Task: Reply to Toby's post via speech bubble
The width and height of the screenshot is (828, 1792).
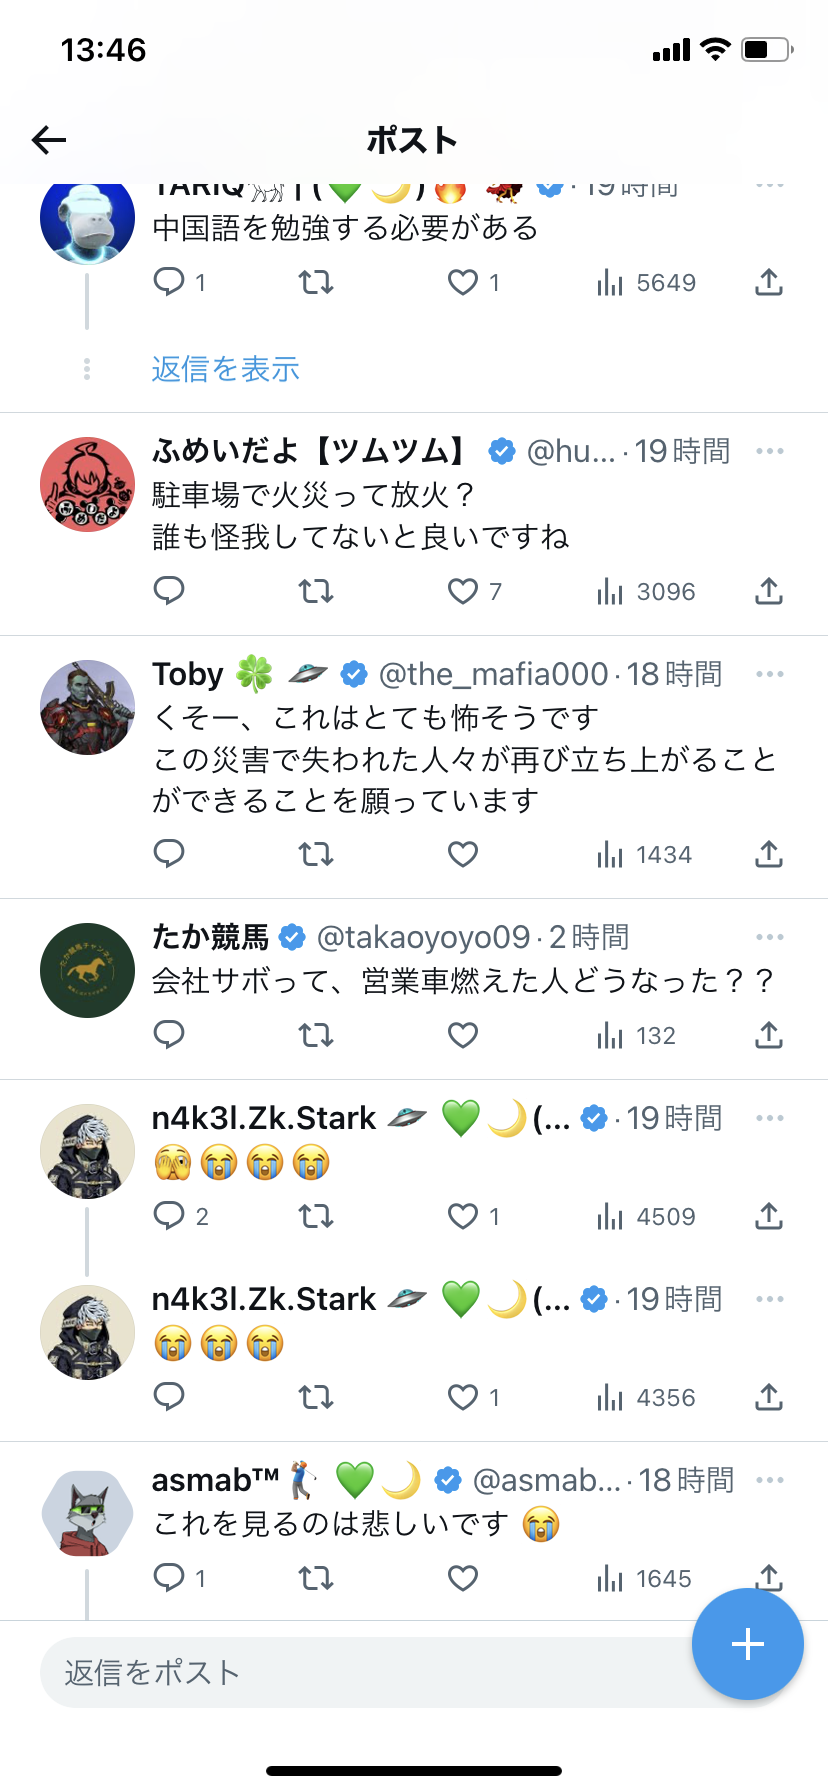Action: 169,854
